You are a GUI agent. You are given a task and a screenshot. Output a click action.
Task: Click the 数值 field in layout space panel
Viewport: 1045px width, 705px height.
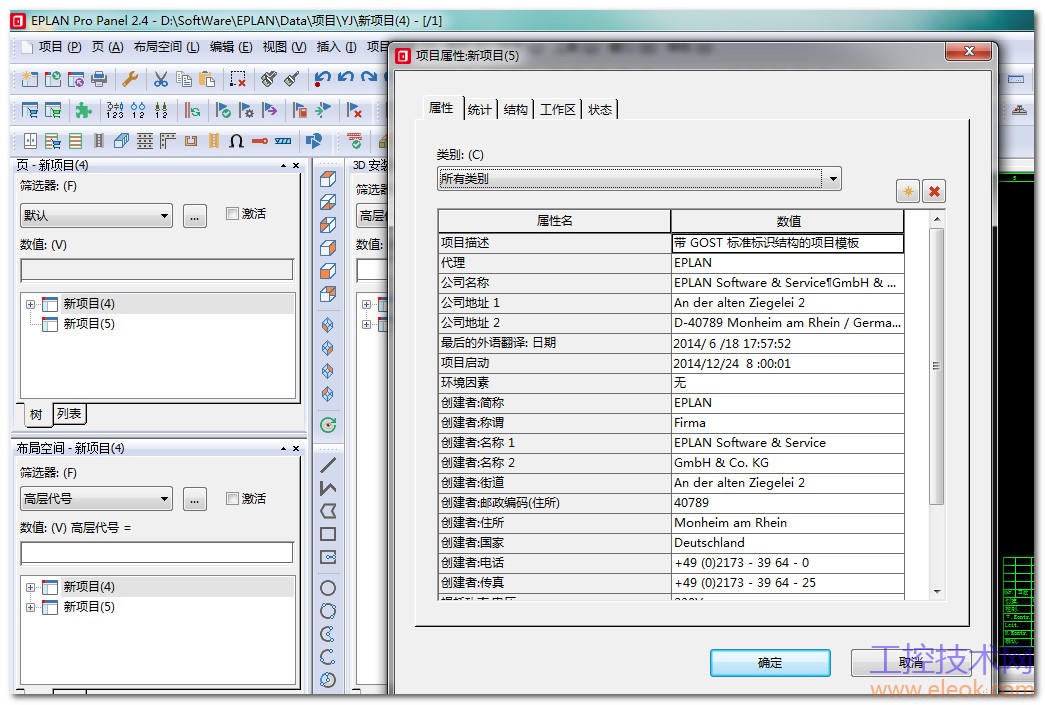pyautogui.click(x=157, y=553)
